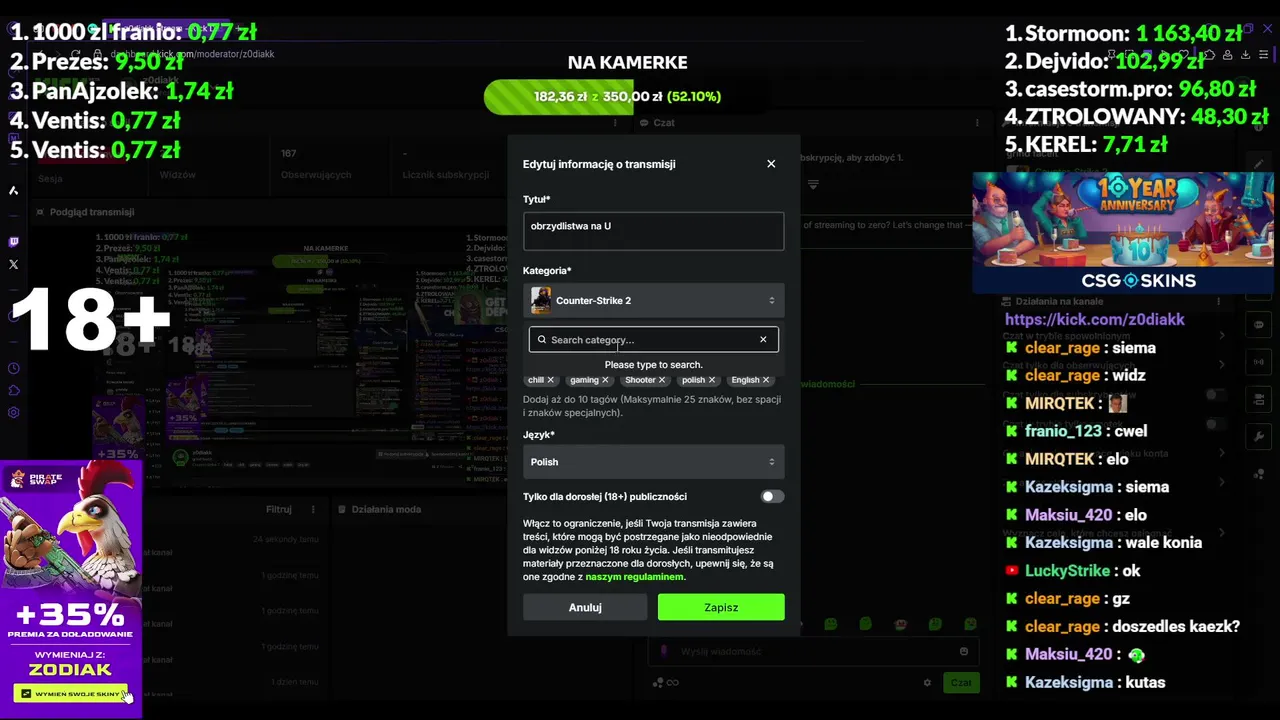1280x720 pixels.
Task: Remove the Shooter tag
Action: coord(662,380)
